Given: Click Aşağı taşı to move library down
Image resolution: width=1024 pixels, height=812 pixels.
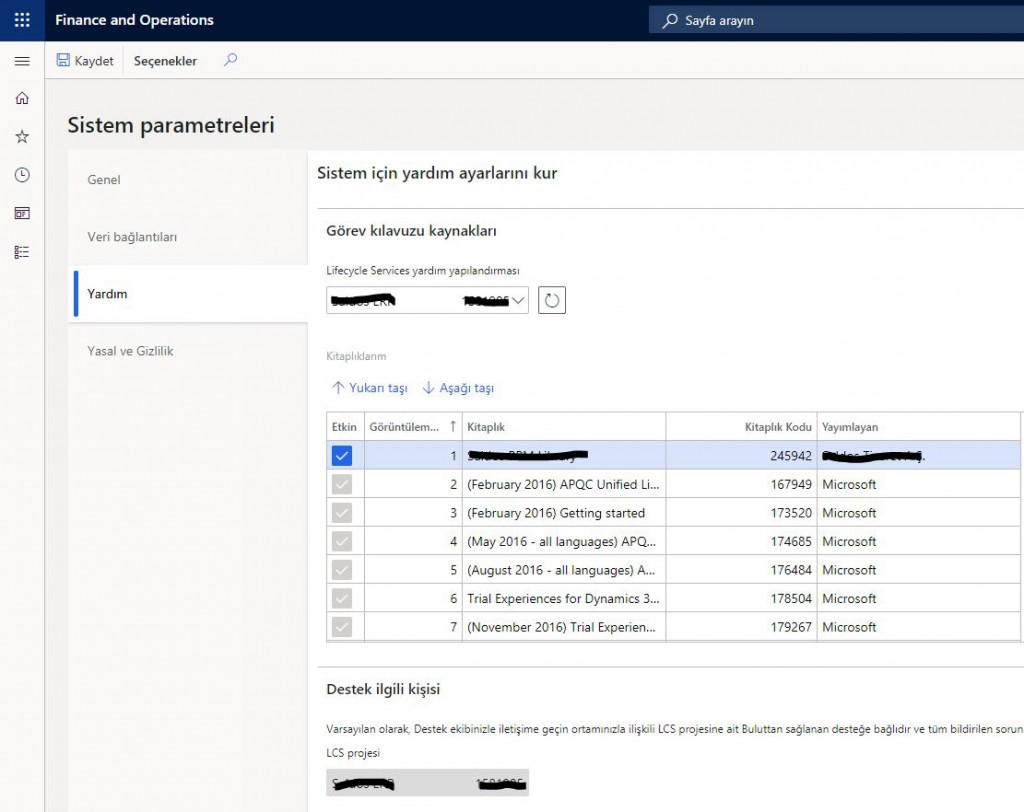Looking at the screenshot, I should pyautogui.click(x=458, y=388).
